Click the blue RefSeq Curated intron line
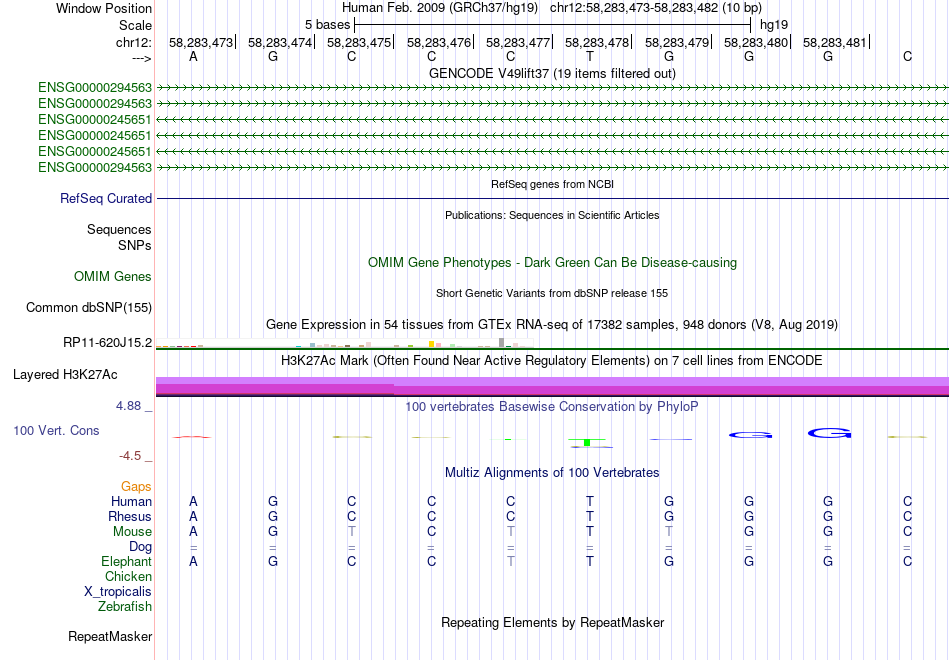Viewport: 950px width, 660px height. click(552, 198)
